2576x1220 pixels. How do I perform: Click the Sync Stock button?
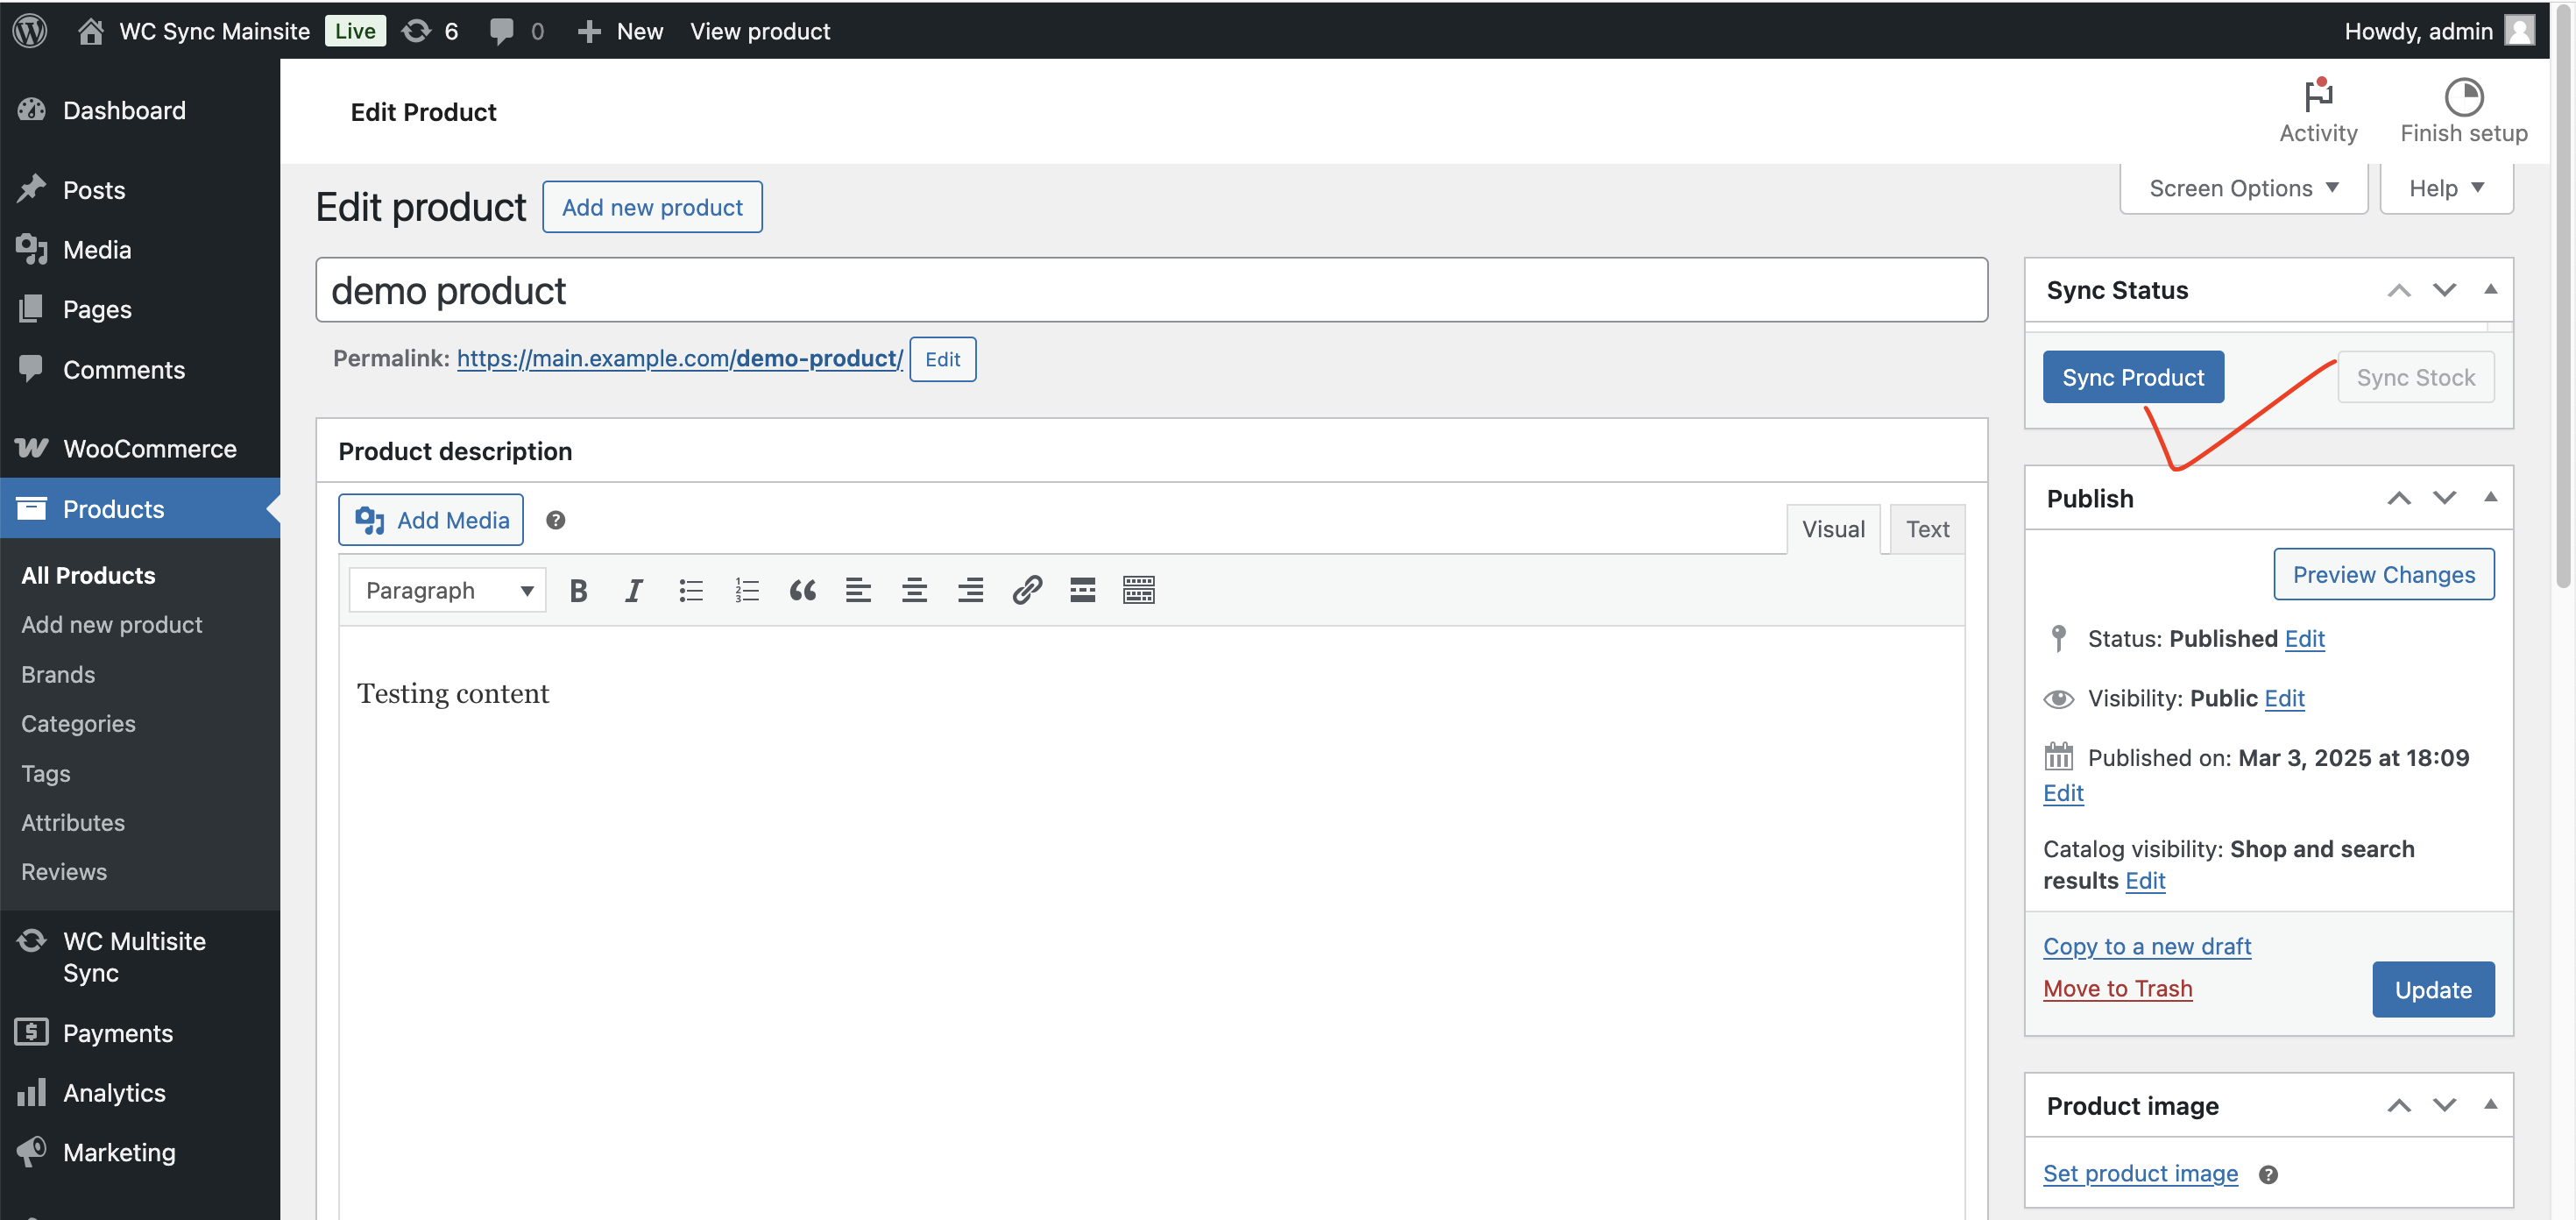(x=2415, y=377)
